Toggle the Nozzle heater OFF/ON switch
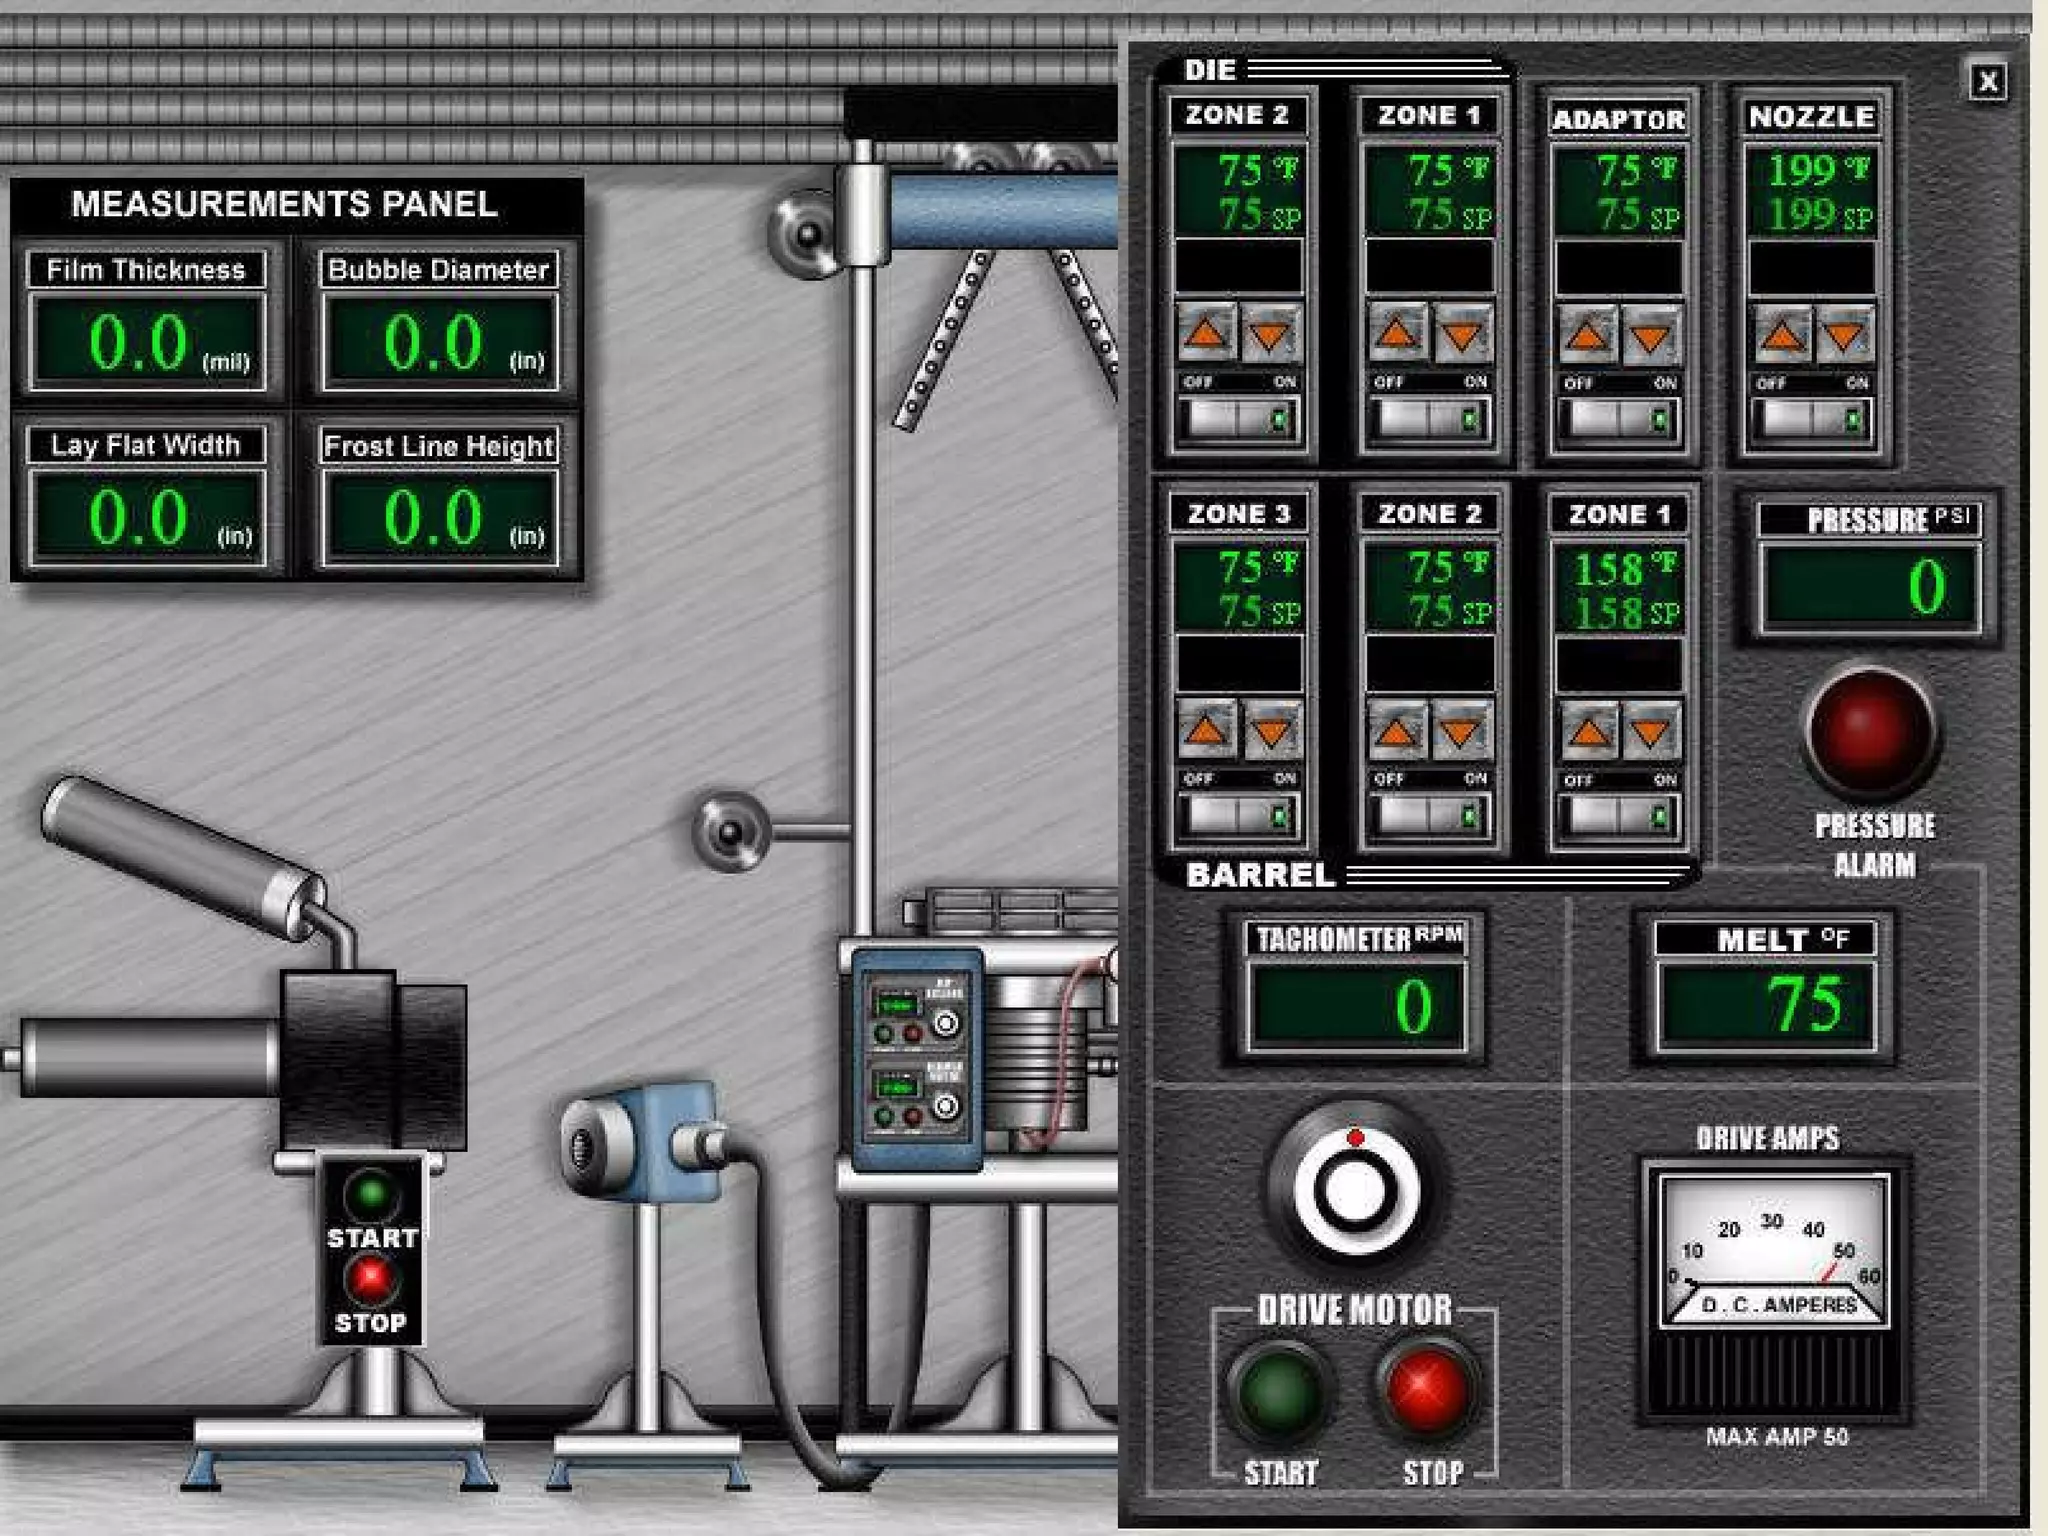2048x1536 pixels. pos(1811,418)
